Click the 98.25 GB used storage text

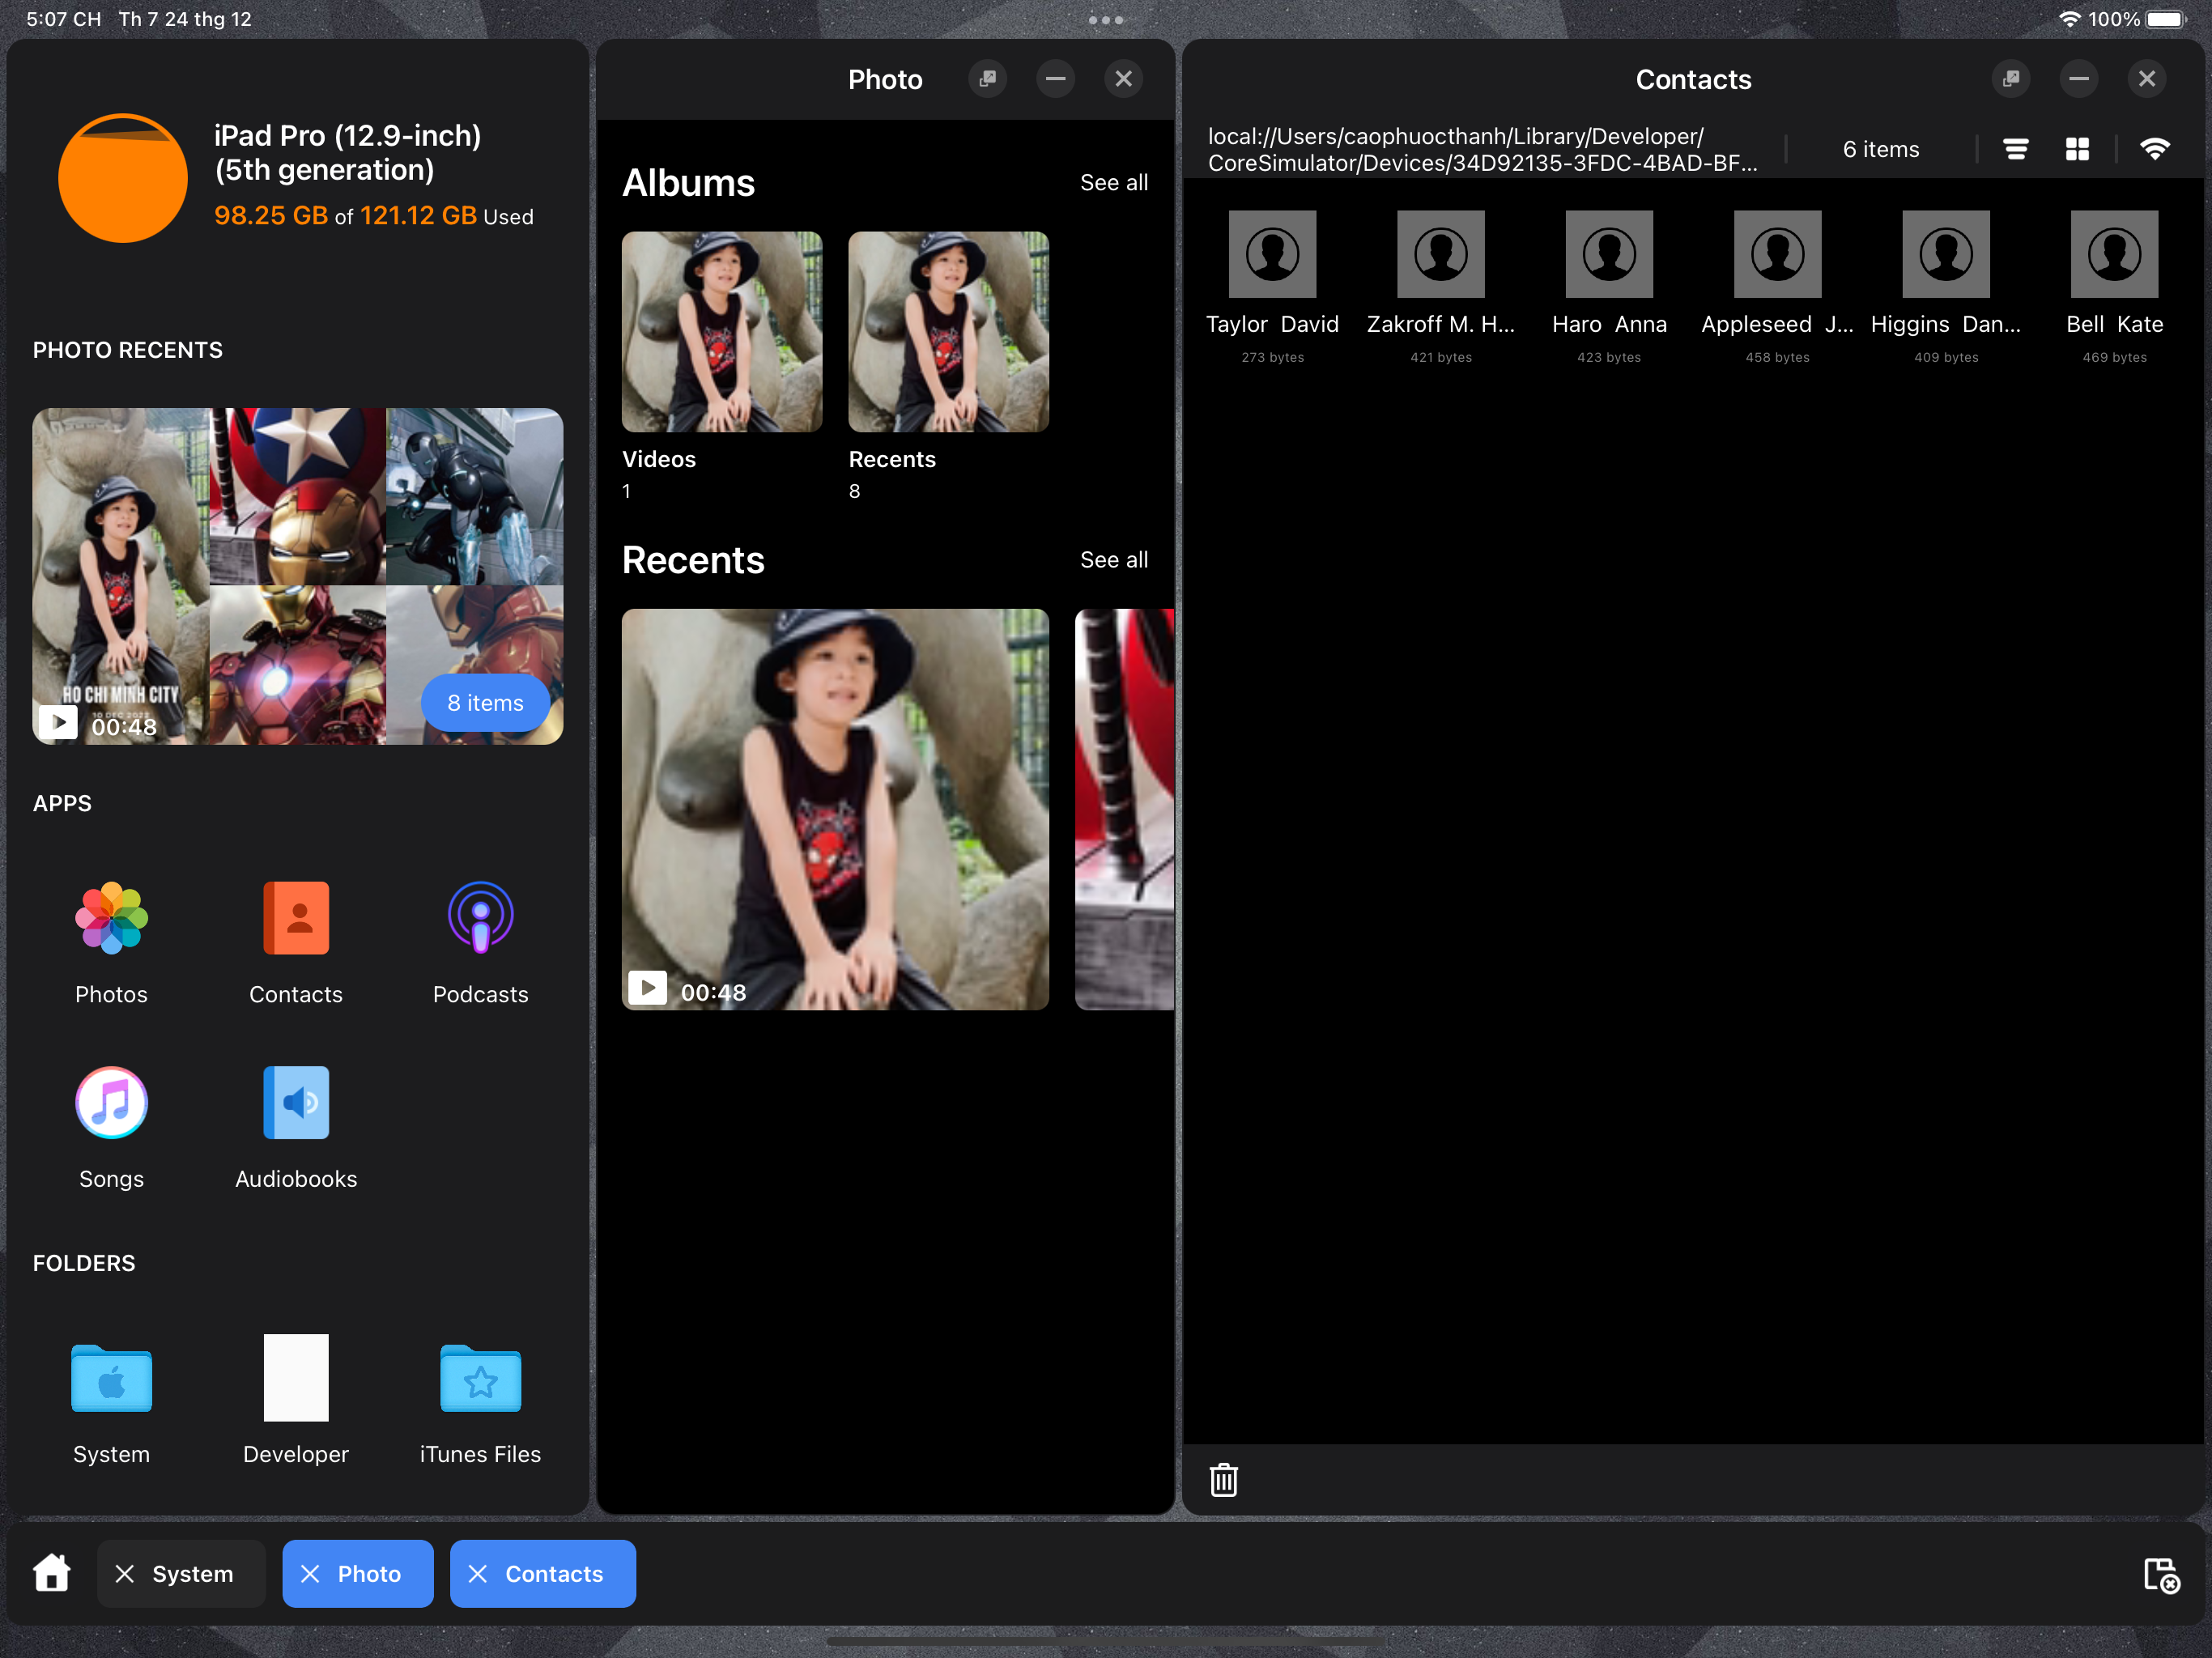373,216
